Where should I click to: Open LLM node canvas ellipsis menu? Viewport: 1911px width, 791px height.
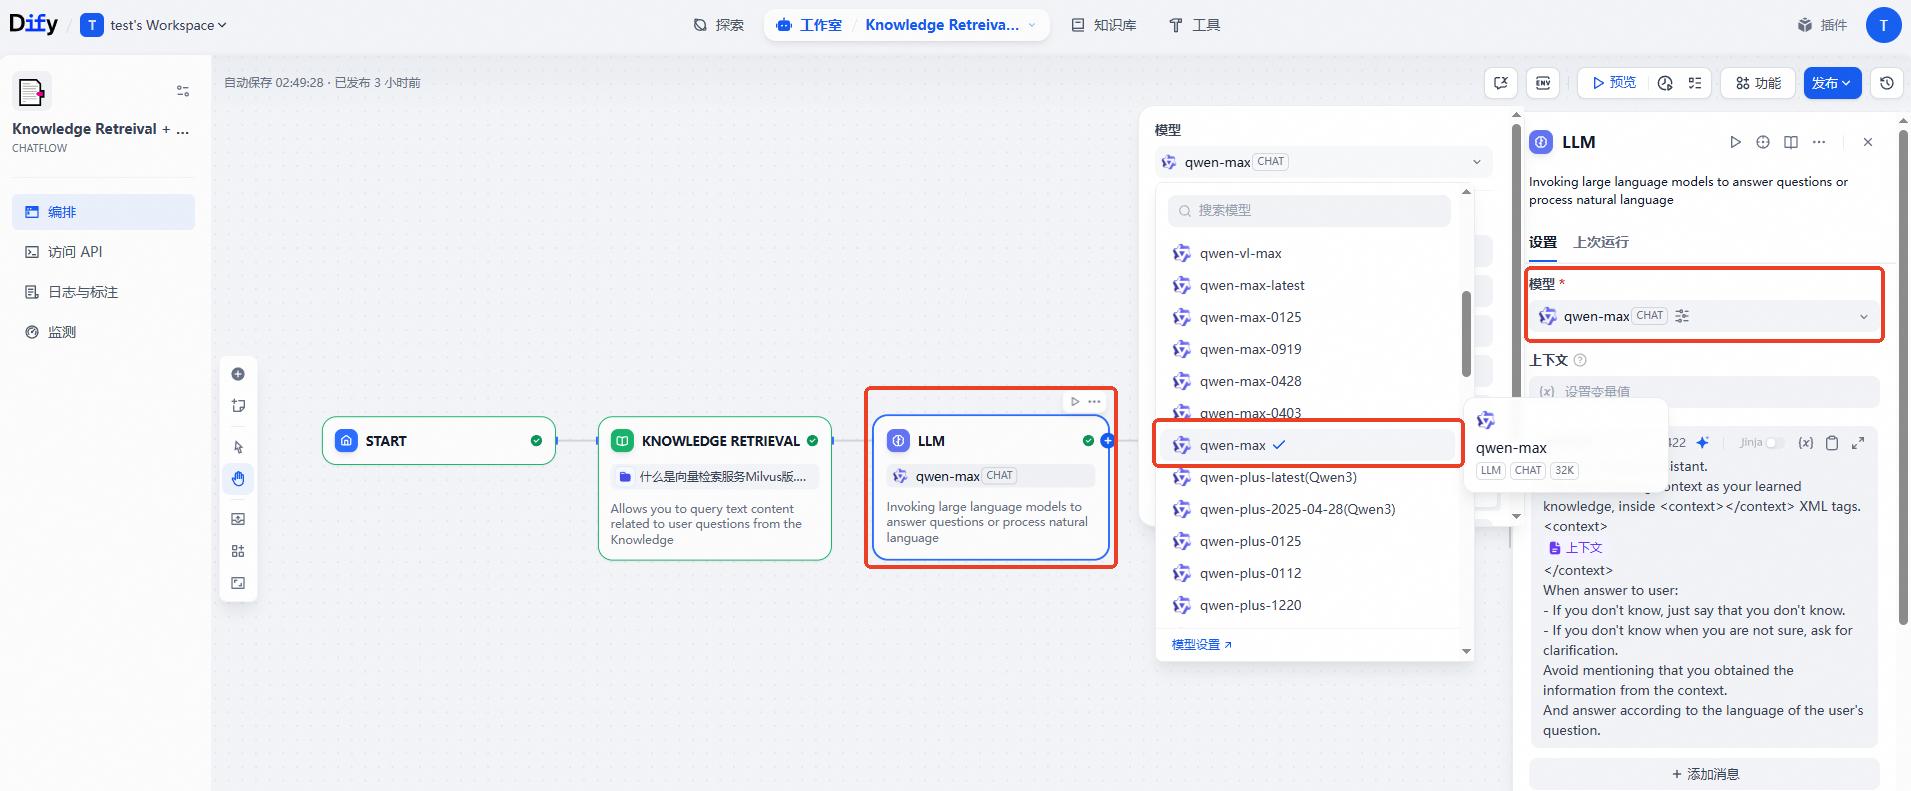click(x=1095, y=401)
